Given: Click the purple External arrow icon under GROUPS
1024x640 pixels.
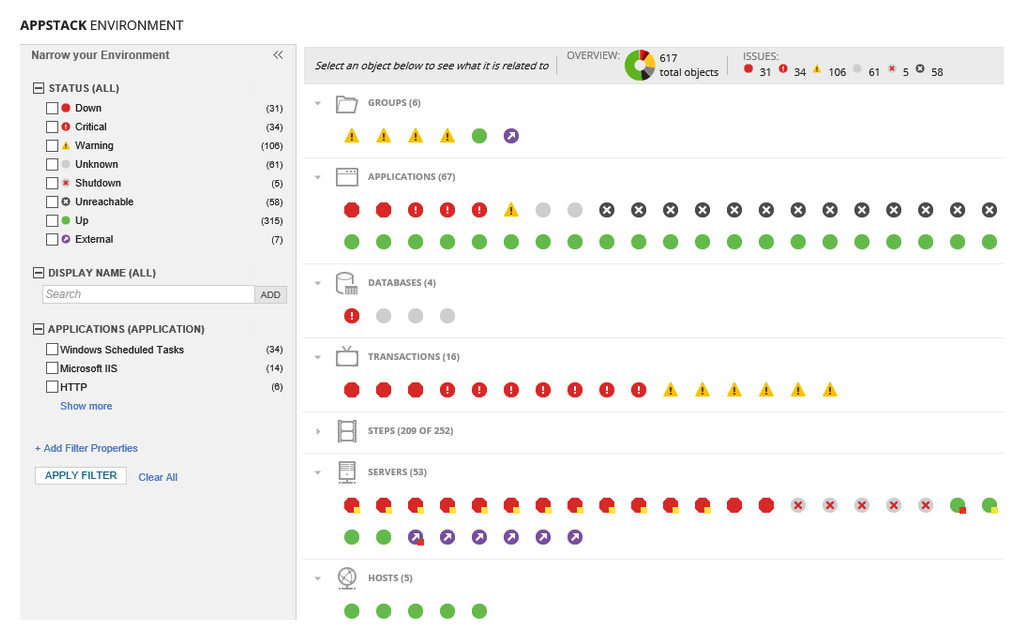Looking at the screenshot, I should tap(511, 135).
